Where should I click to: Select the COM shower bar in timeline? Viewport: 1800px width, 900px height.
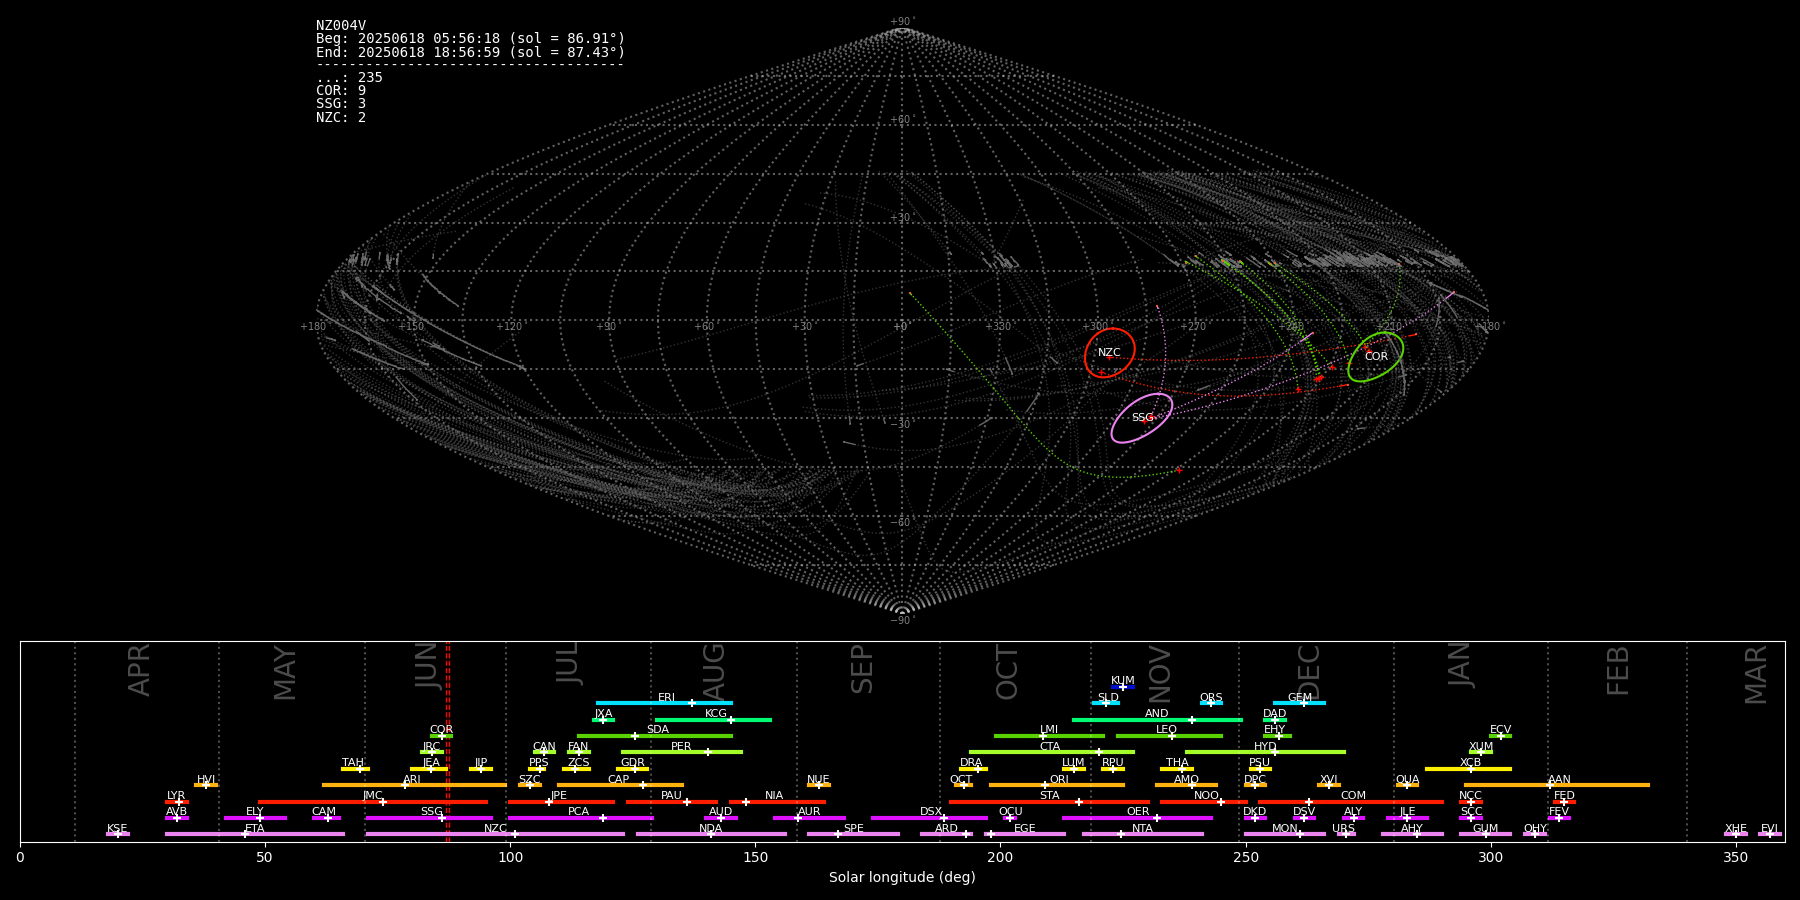tap(1351, 802)
